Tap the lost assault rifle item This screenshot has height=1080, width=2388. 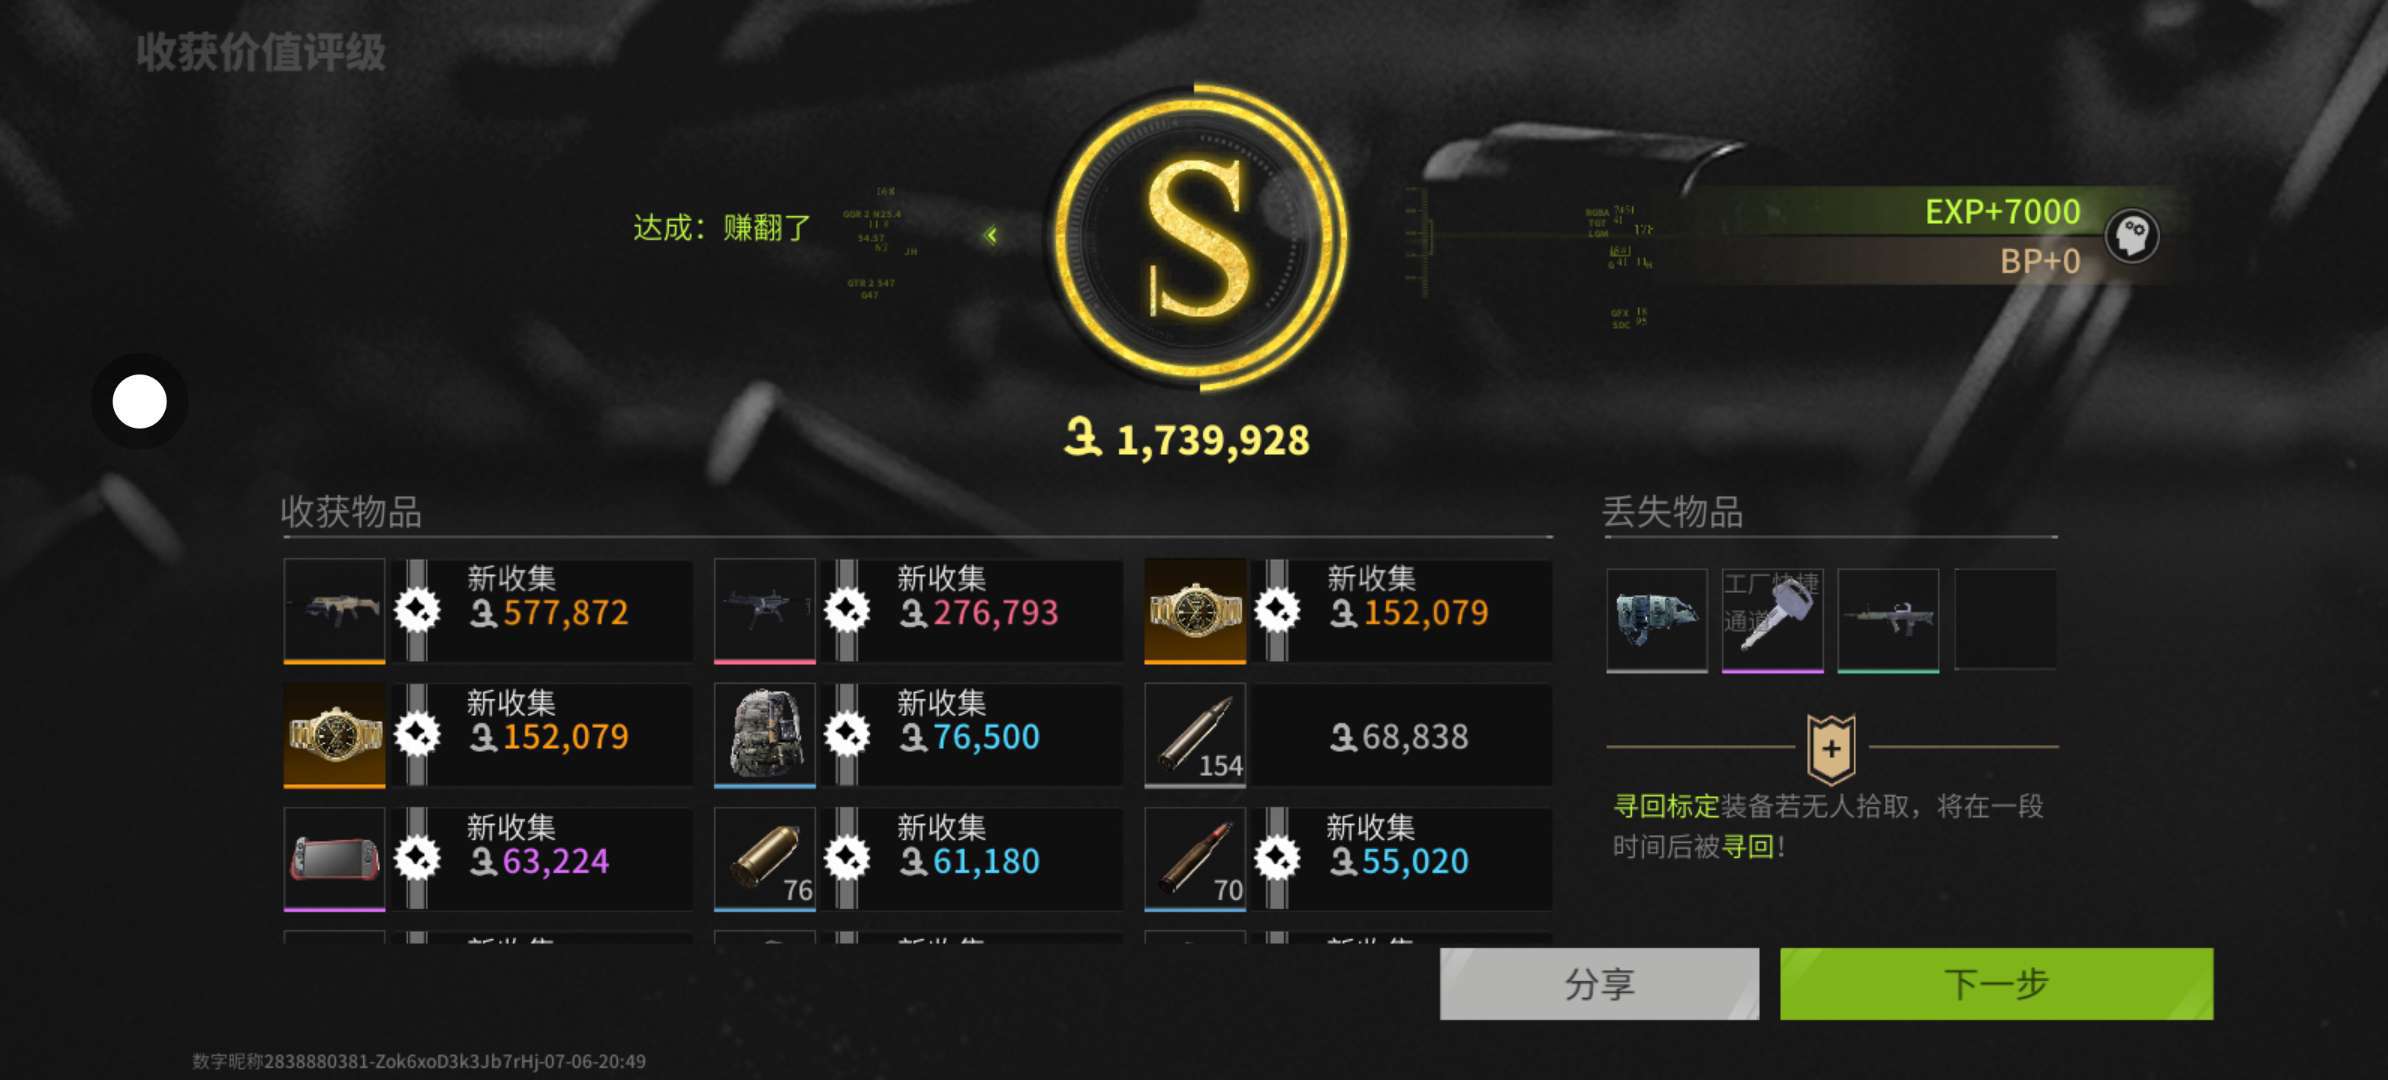[1889, 620]
